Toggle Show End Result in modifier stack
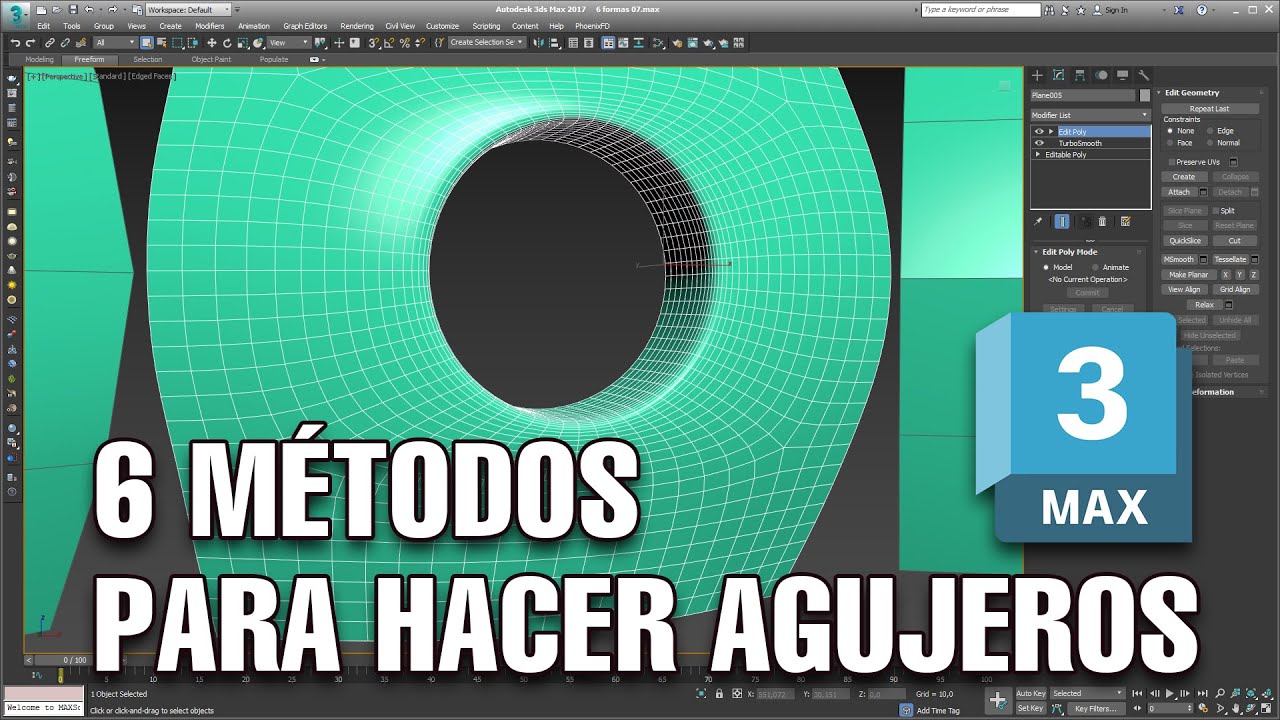This screenshot has height=720, width=1280. tap(1062, 221)
